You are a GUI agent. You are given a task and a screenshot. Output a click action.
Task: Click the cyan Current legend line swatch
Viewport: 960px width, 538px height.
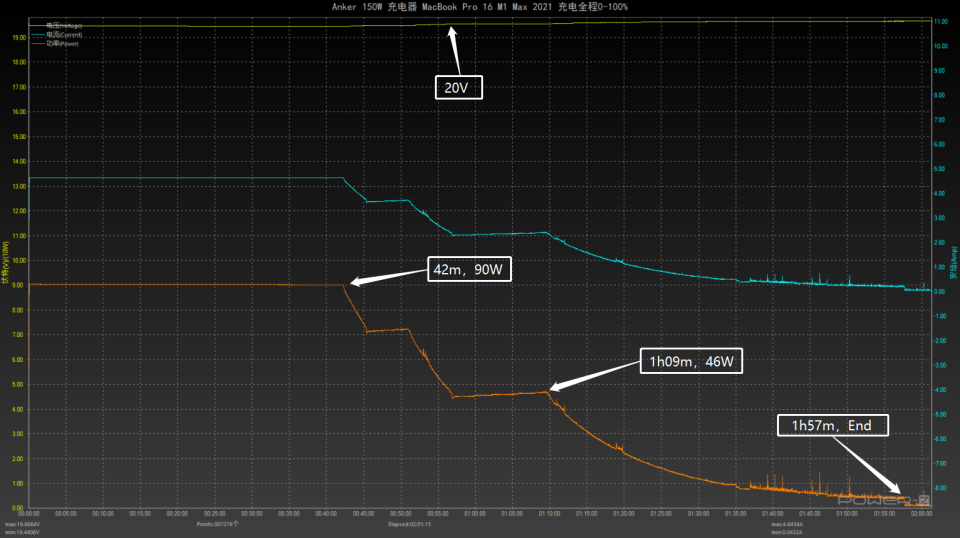tap(38, 35)
